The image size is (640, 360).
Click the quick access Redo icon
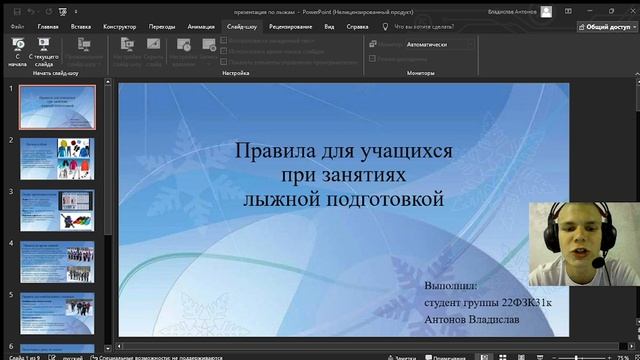49,12
